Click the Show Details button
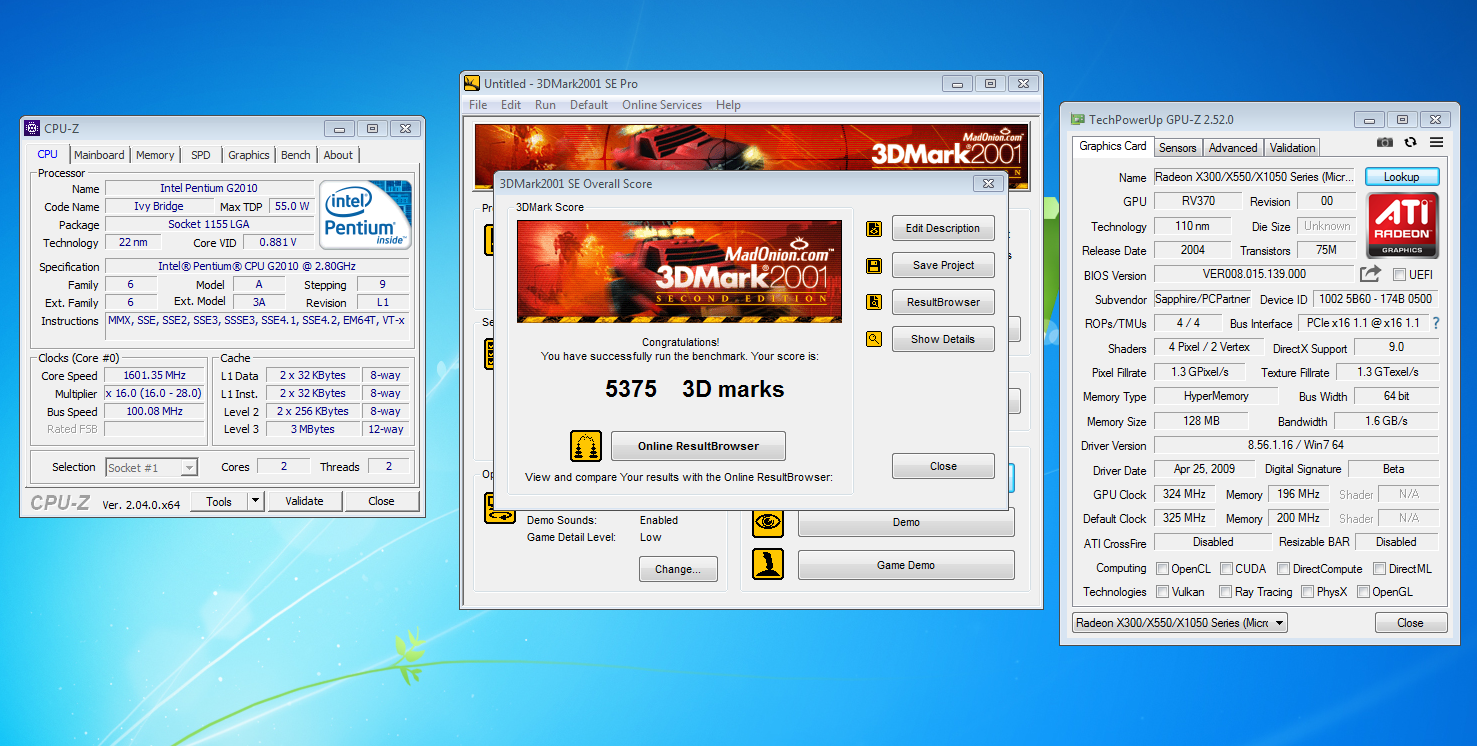The image size is (1477, 746). [943, 339]
